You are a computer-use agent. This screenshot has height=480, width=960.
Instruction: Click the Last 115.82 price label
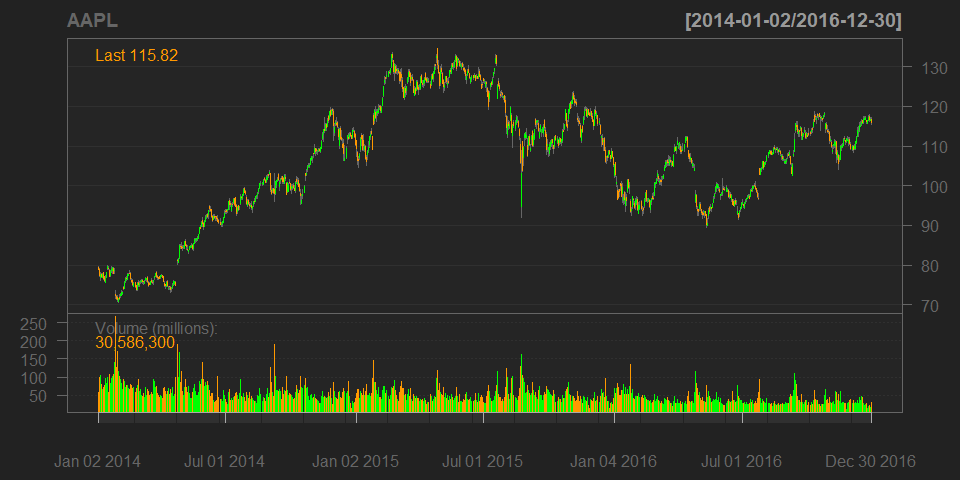click(x=137, y=56)
